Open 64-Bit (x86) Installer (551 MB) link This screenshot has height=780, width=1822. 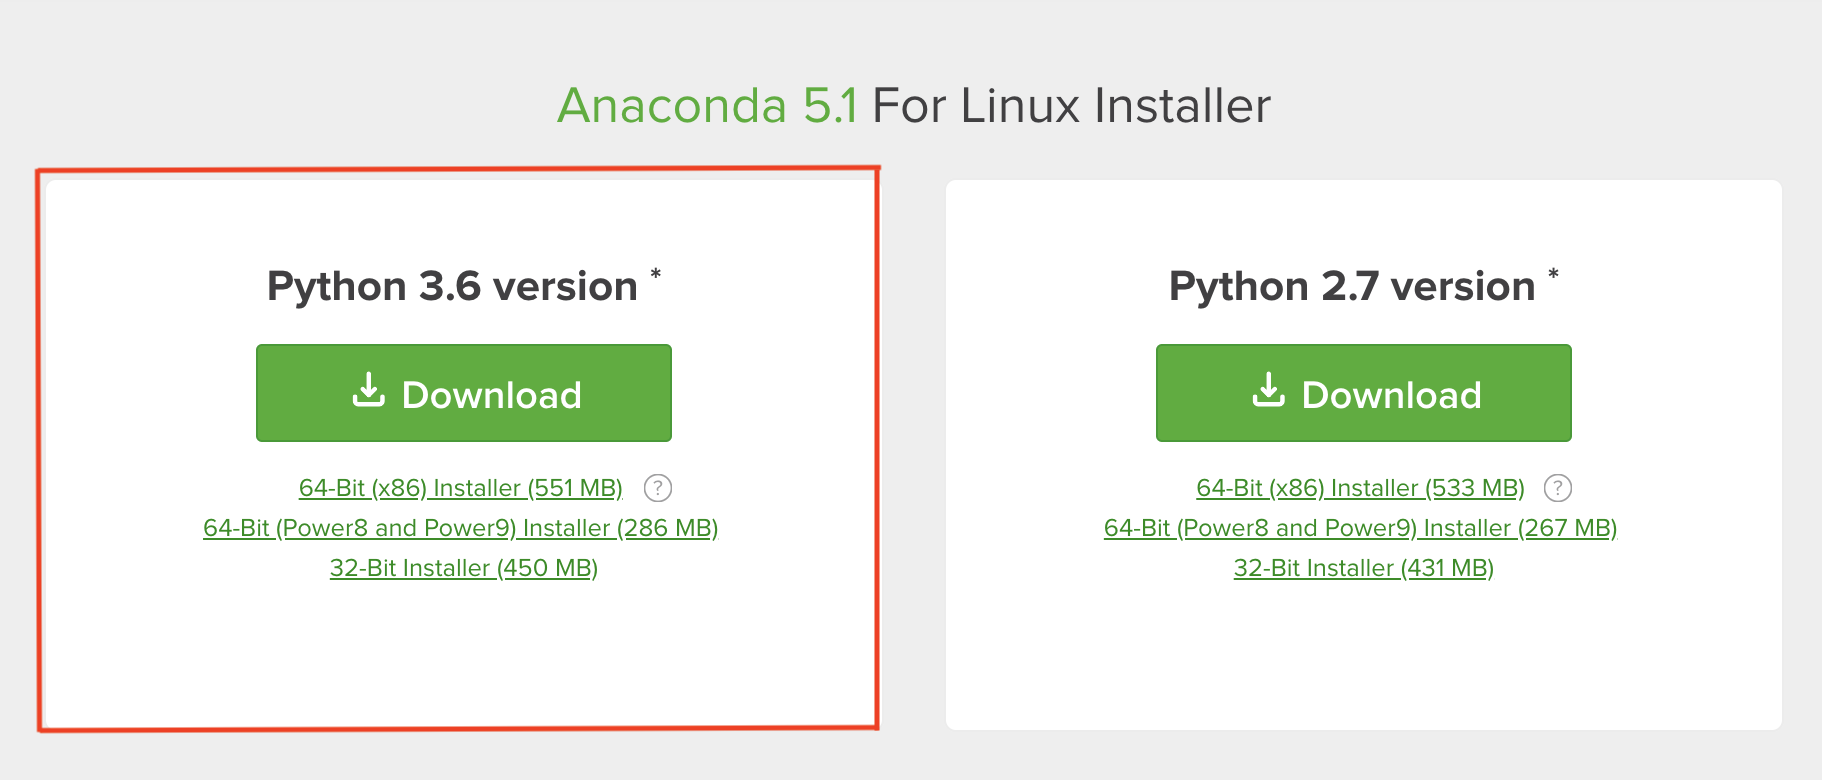point(460,488)
